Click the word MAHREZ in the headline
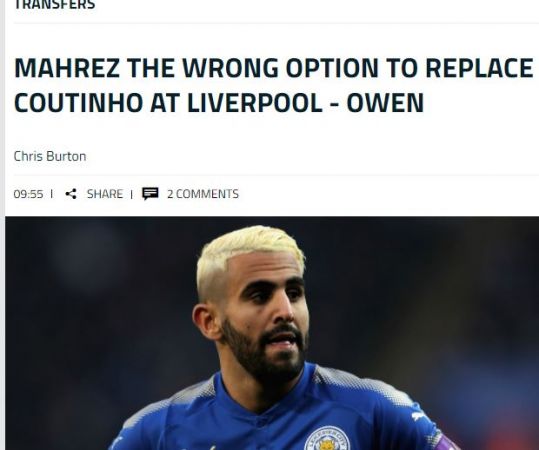Screen dimensions: 539x450 pos(67,68)
